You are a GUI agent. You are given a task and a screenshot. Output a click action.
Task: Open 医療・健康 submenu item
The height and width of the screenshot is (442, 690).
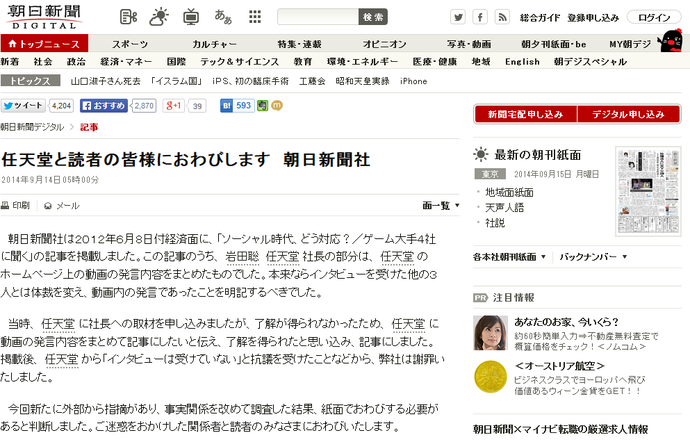coord(435,62)
